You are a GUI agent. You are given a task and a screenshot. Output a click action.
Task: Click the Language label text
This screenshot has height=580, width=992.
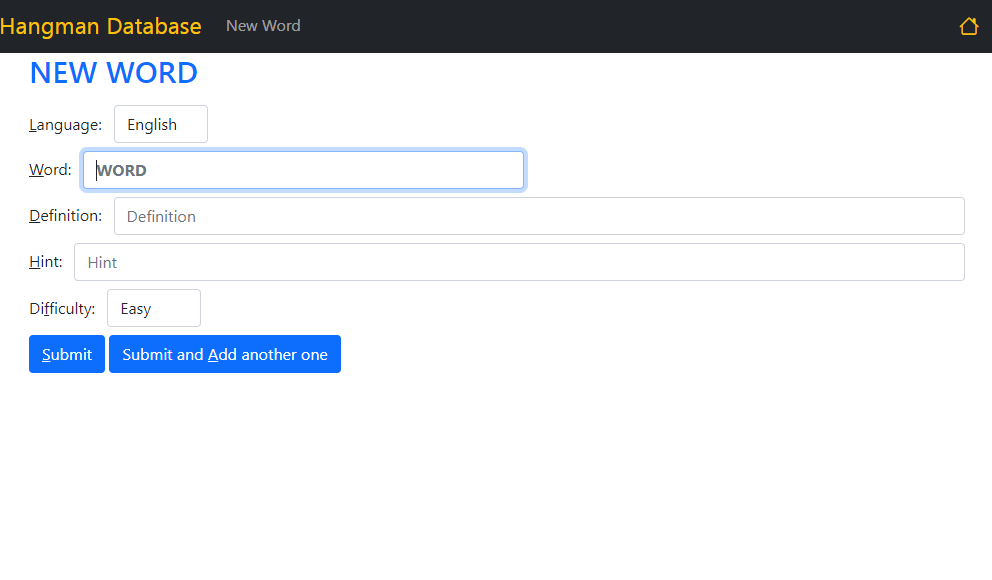[x=65, y=125]
